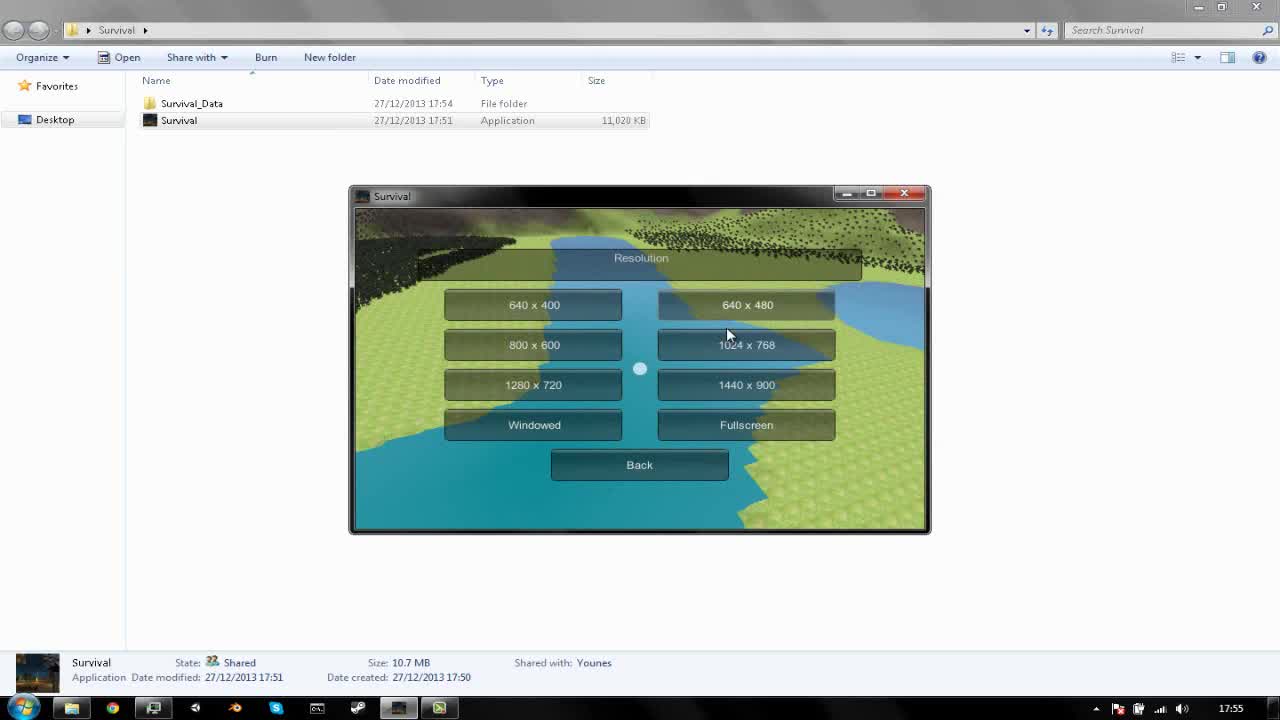Open the screen recorder taskbar icon
This screenshot has height=720, width=1280.
pyautogui.click(x=439, y=708)
